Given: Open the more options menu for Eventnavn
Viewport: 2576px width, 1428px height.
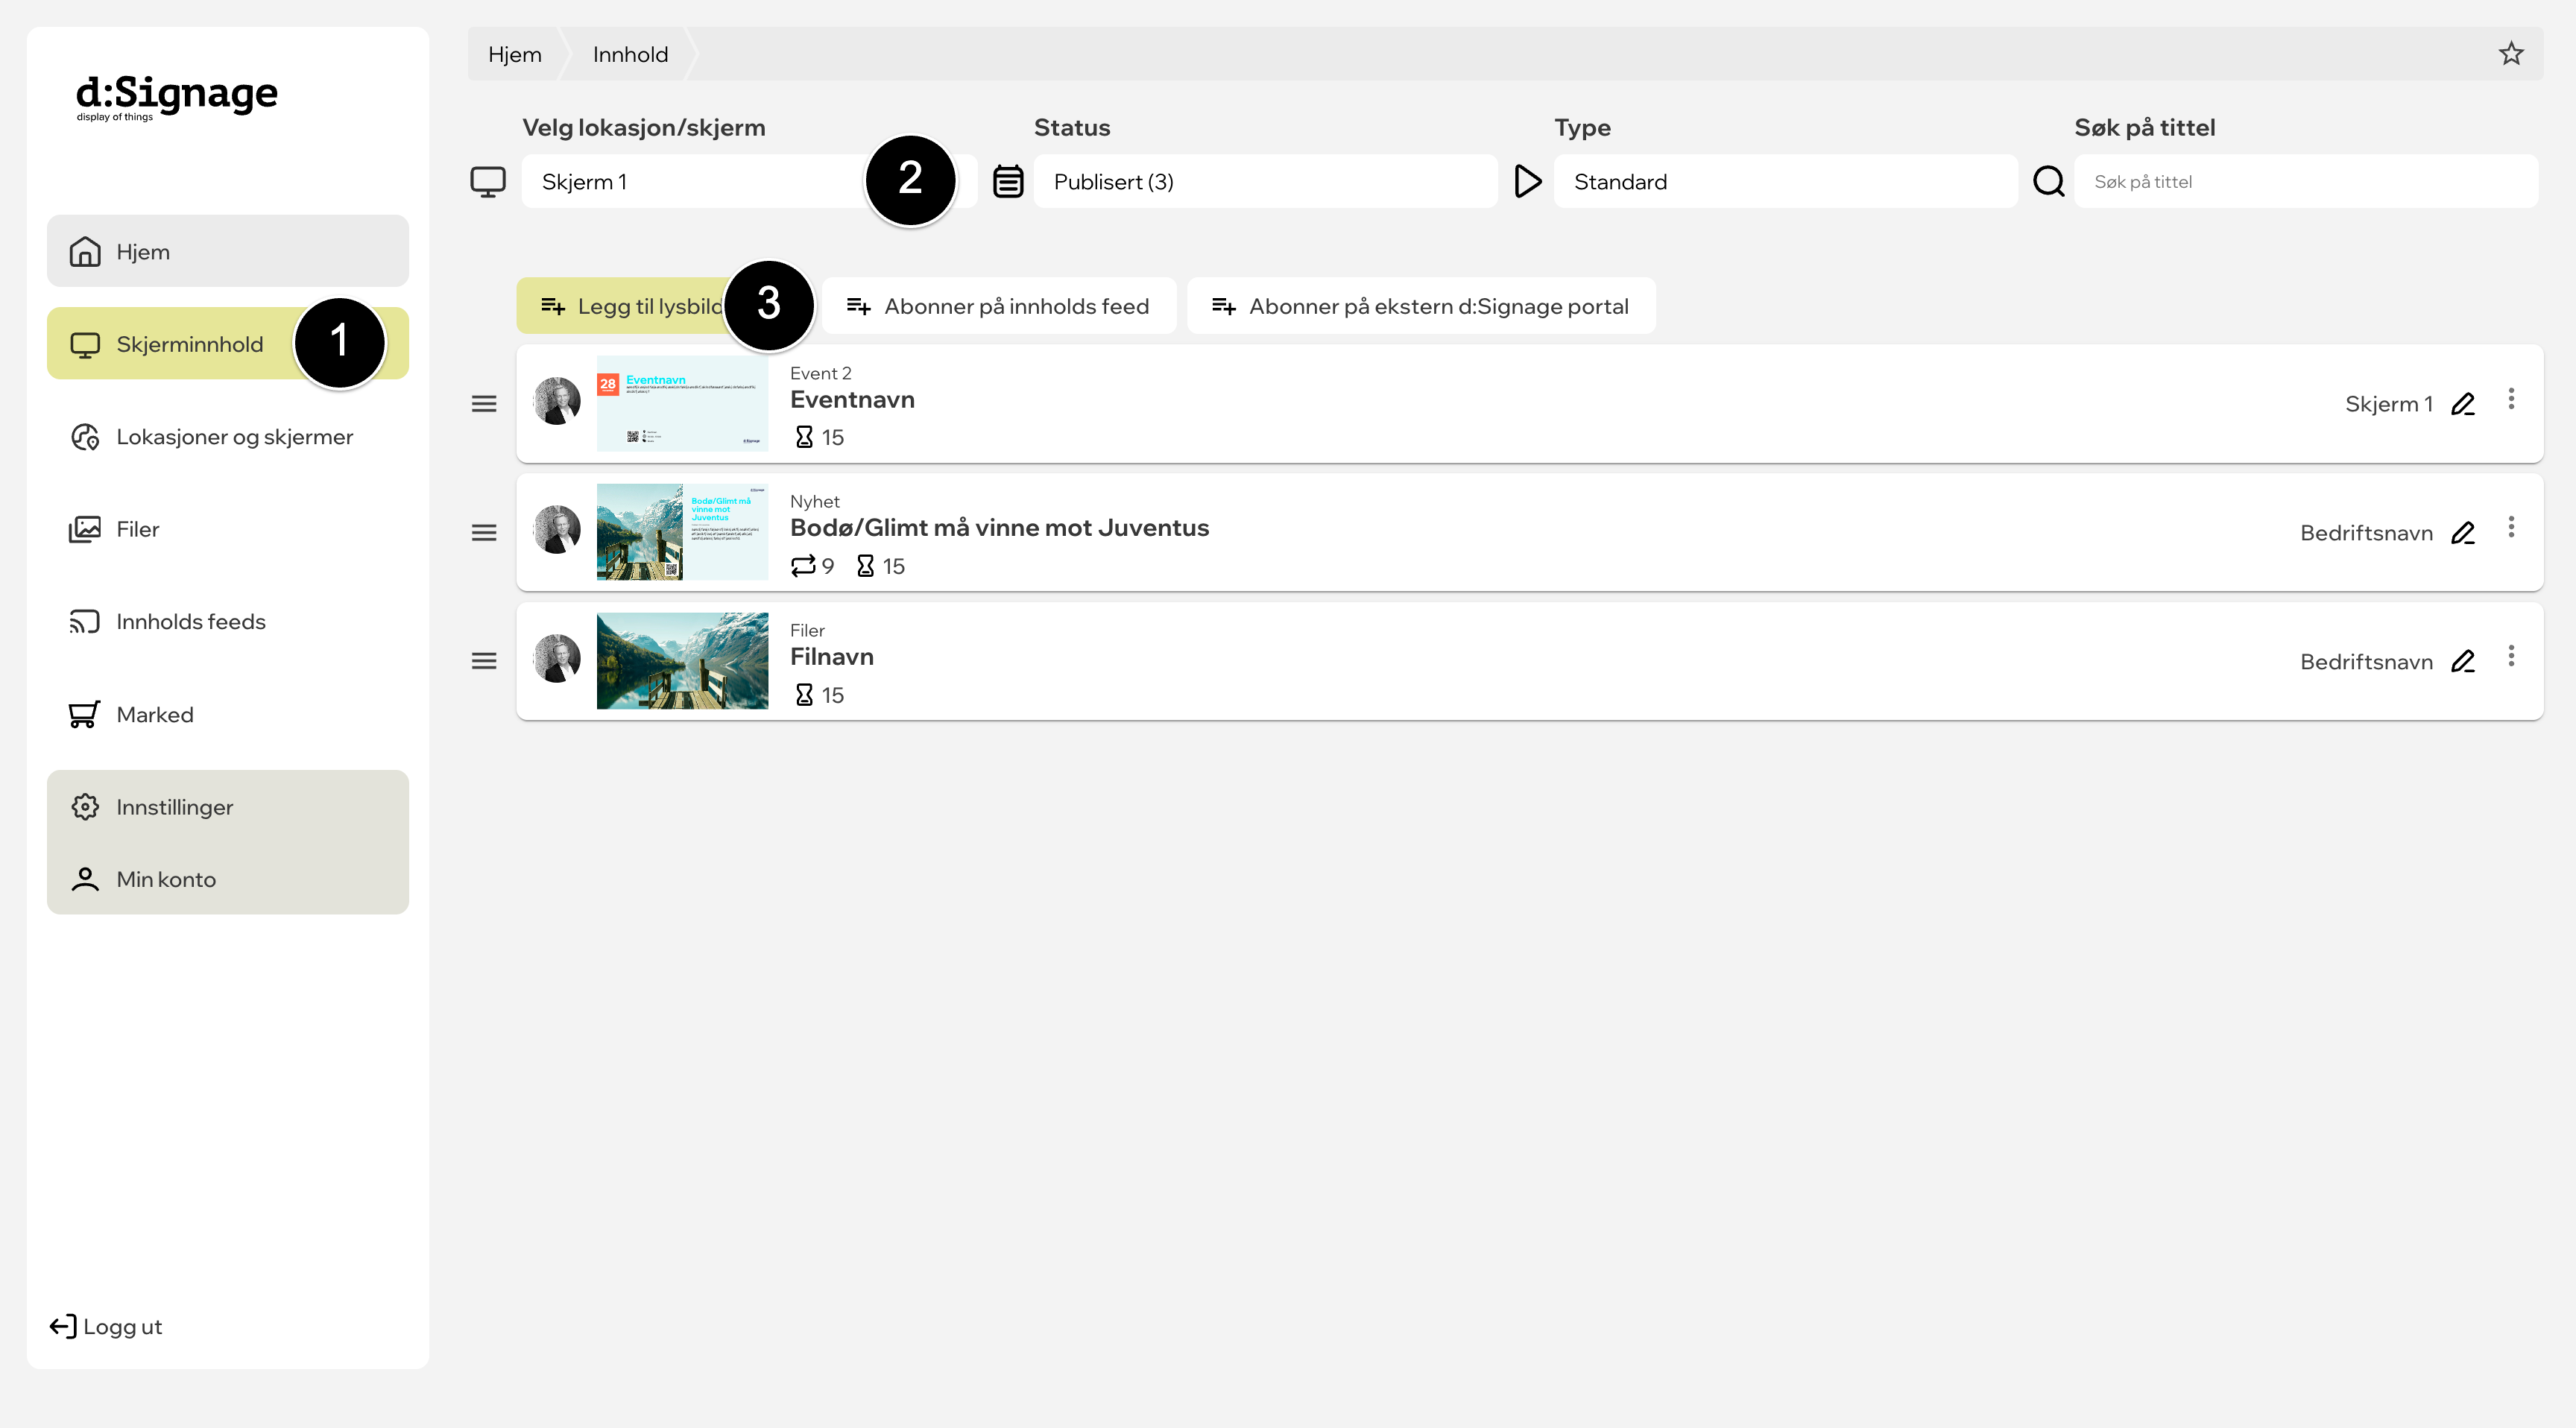Looking at the screenshot, I should pyautogui.click(x=2511, y=399).
